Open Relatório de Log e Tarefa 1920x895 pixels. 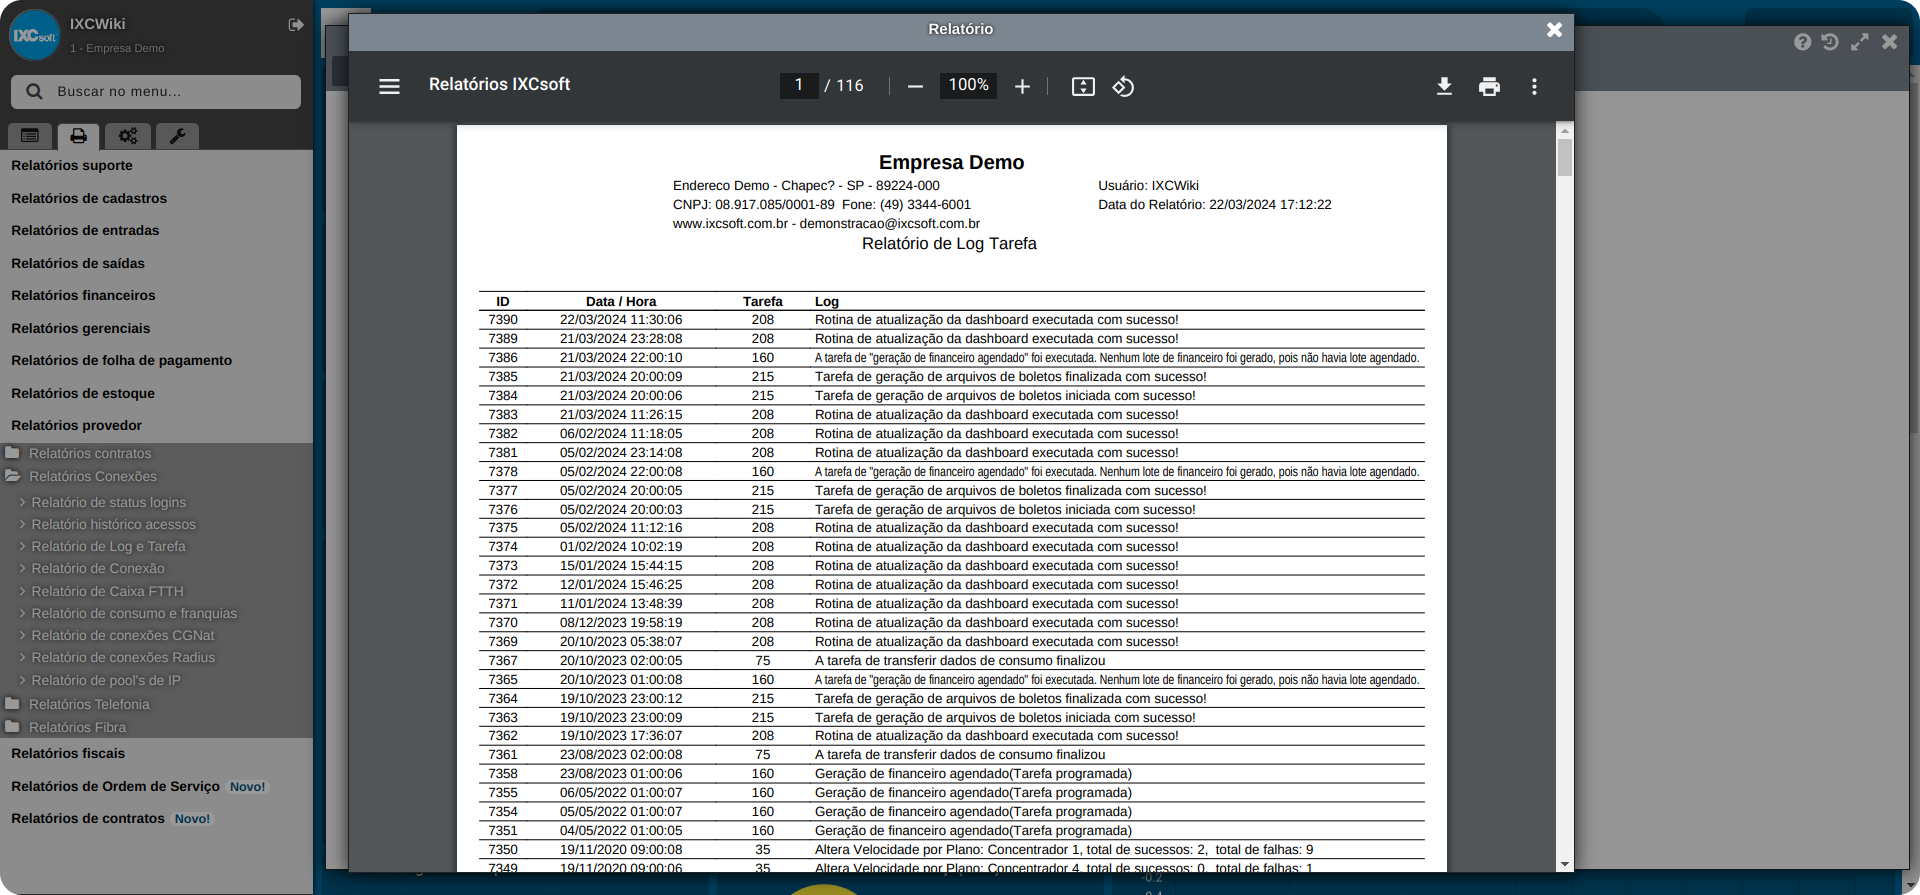108,547
